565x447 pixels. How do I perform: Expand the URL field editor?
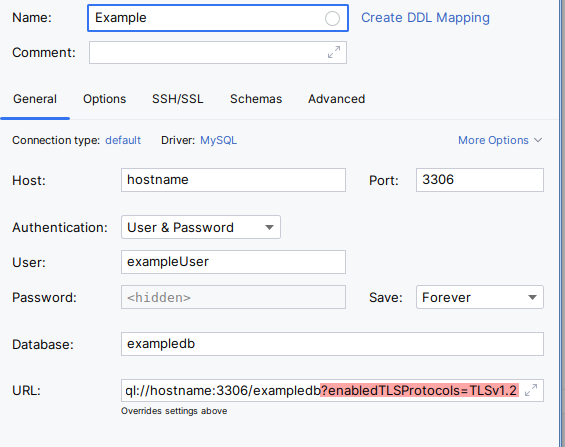(531, 390)
